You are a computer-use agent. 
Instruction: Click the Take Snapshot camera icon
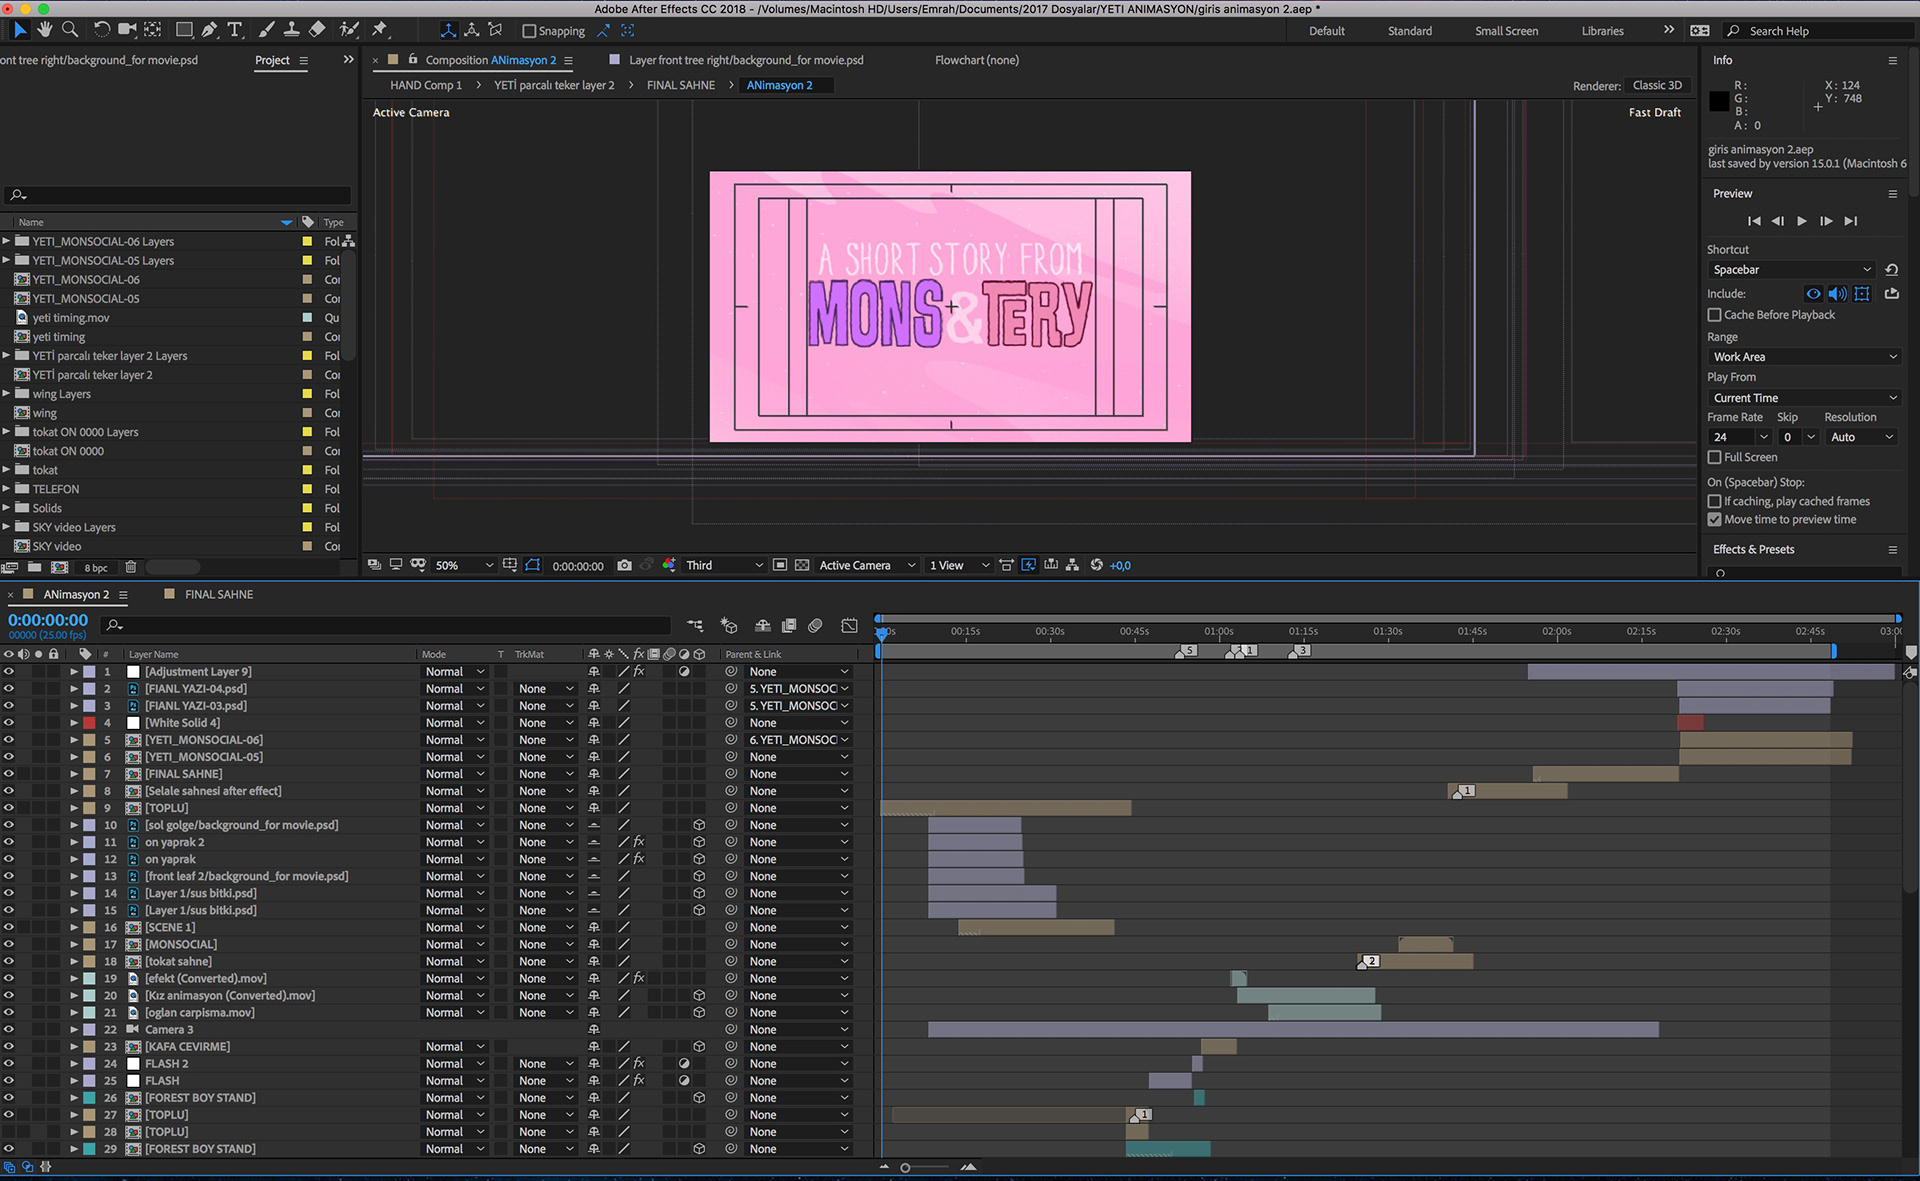coord(624,565)
